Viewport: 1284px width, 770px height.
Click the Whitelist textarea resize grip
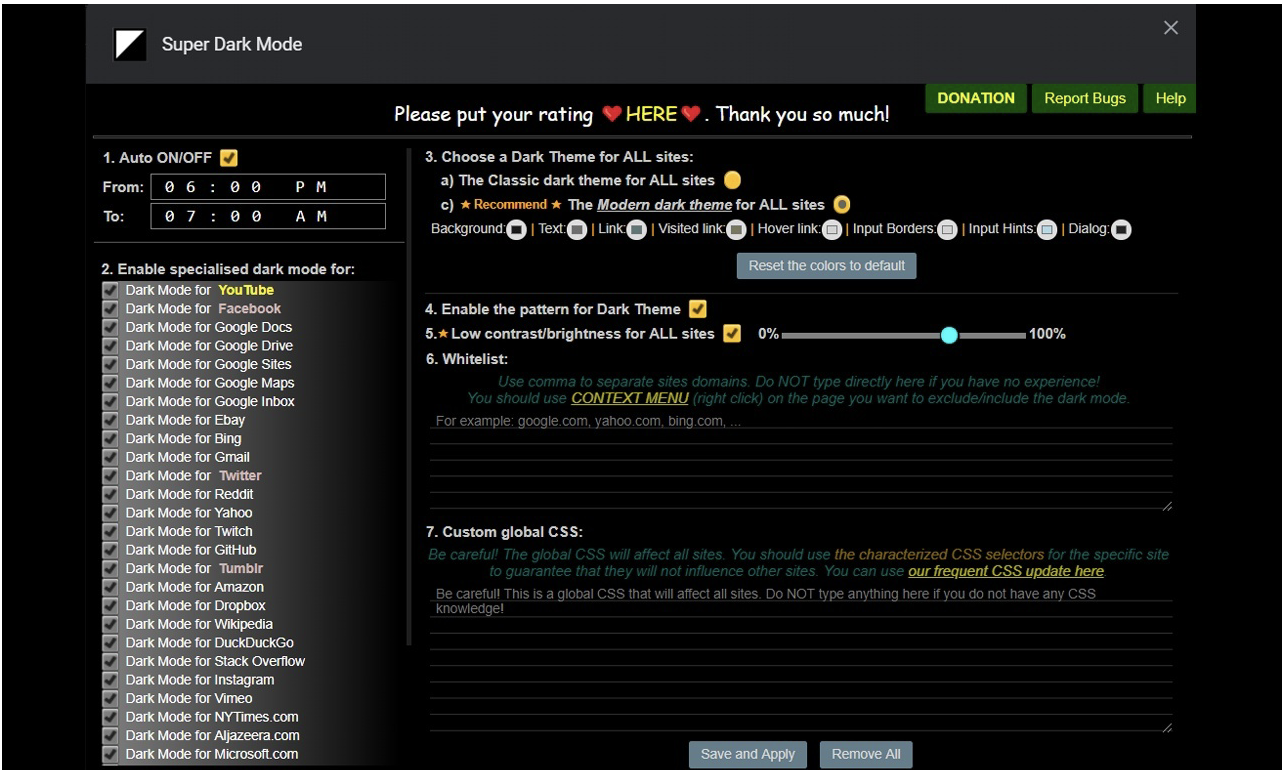[x=1167, y=507]
